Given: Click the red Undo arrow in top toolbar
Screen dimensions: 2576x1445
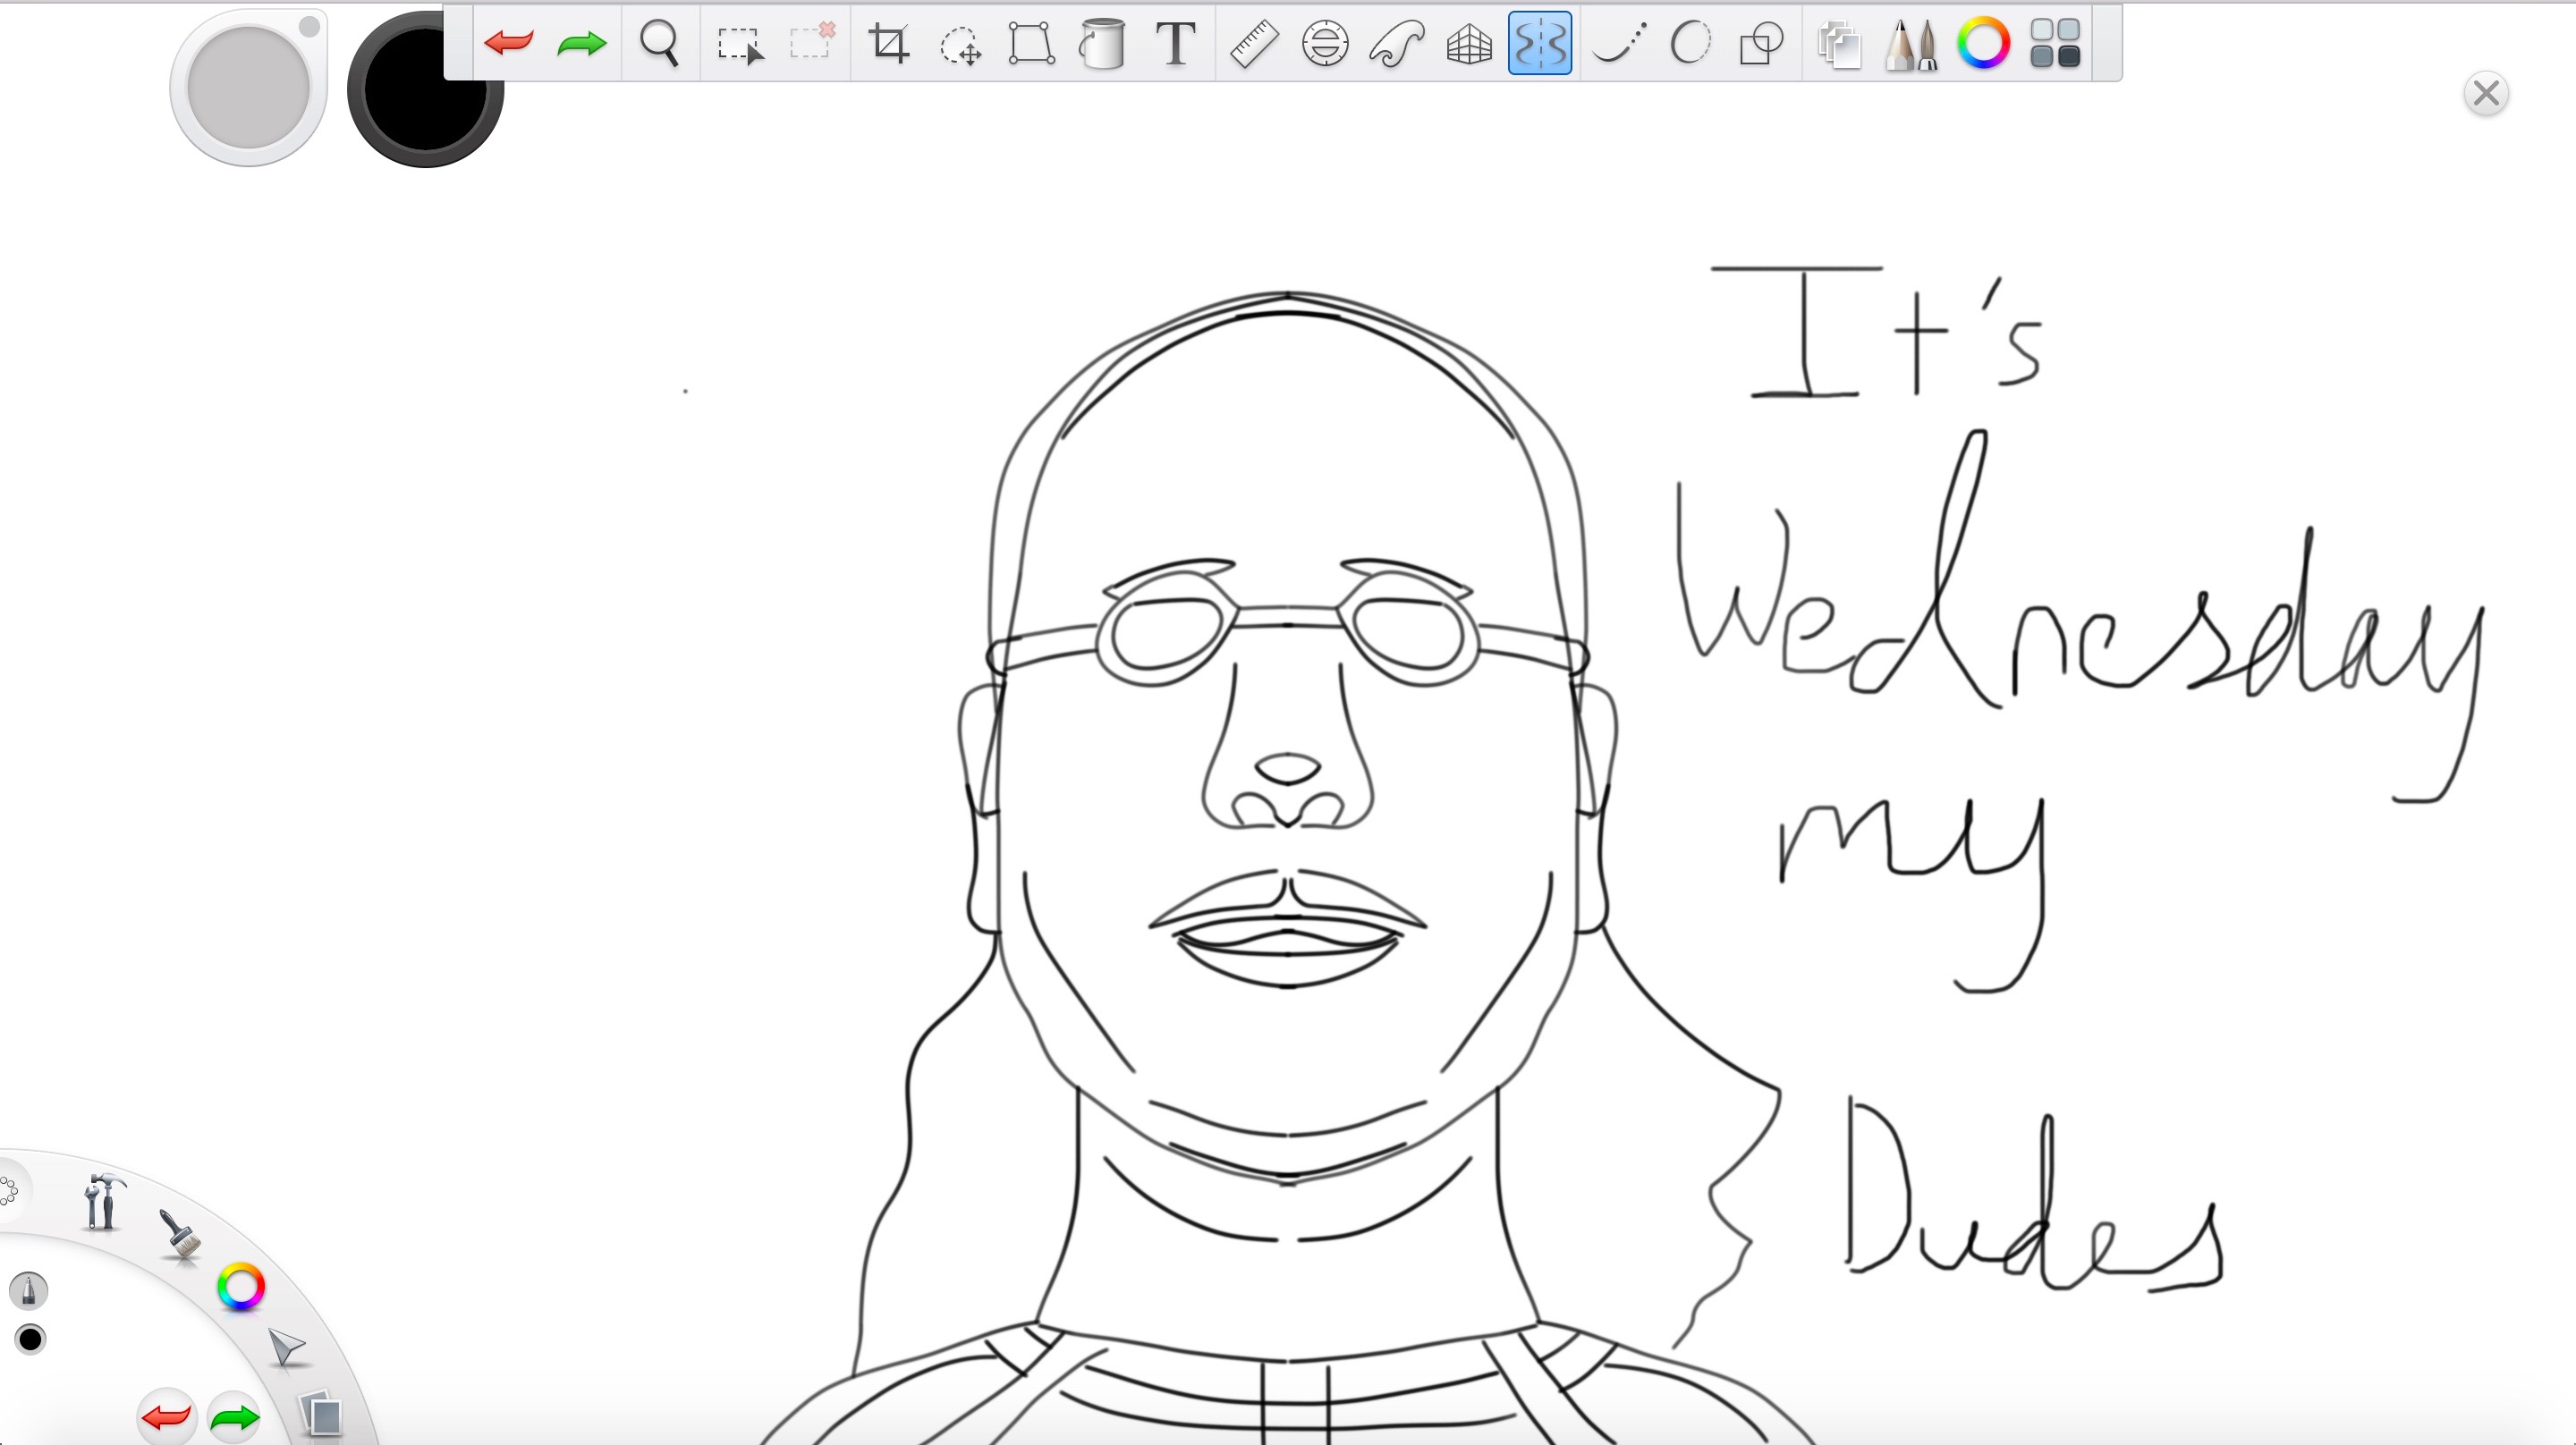Looking at the screenshot, I should coord(508,43).
